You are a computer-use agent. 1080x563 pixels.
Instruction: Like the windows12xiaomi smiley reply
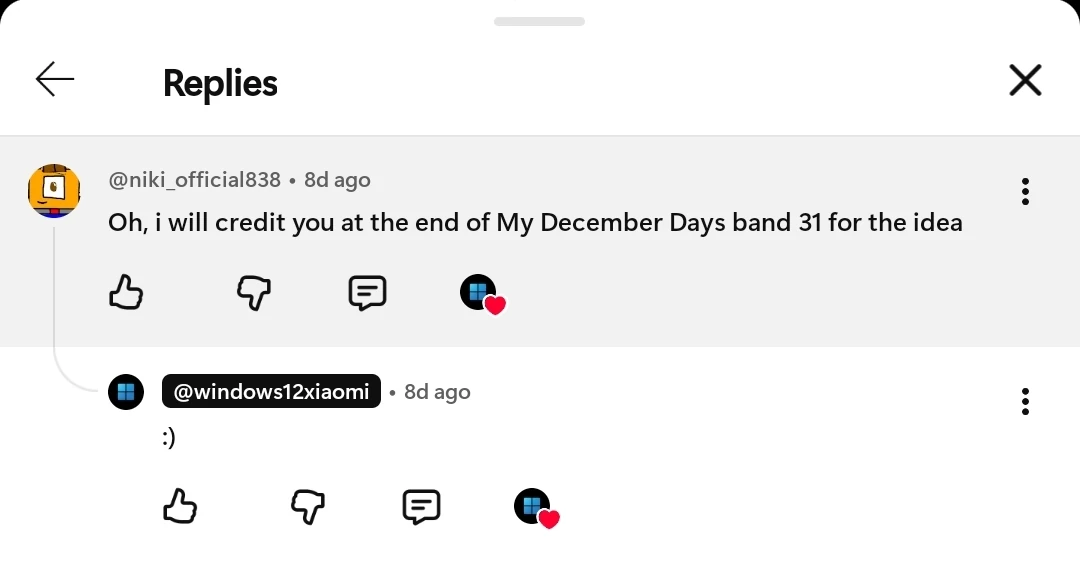180,507
